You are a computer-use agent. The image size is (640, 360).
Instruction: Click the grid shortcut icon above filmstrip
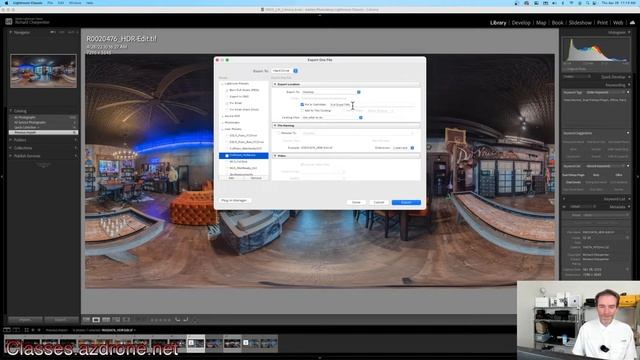(x=27, y=330)
